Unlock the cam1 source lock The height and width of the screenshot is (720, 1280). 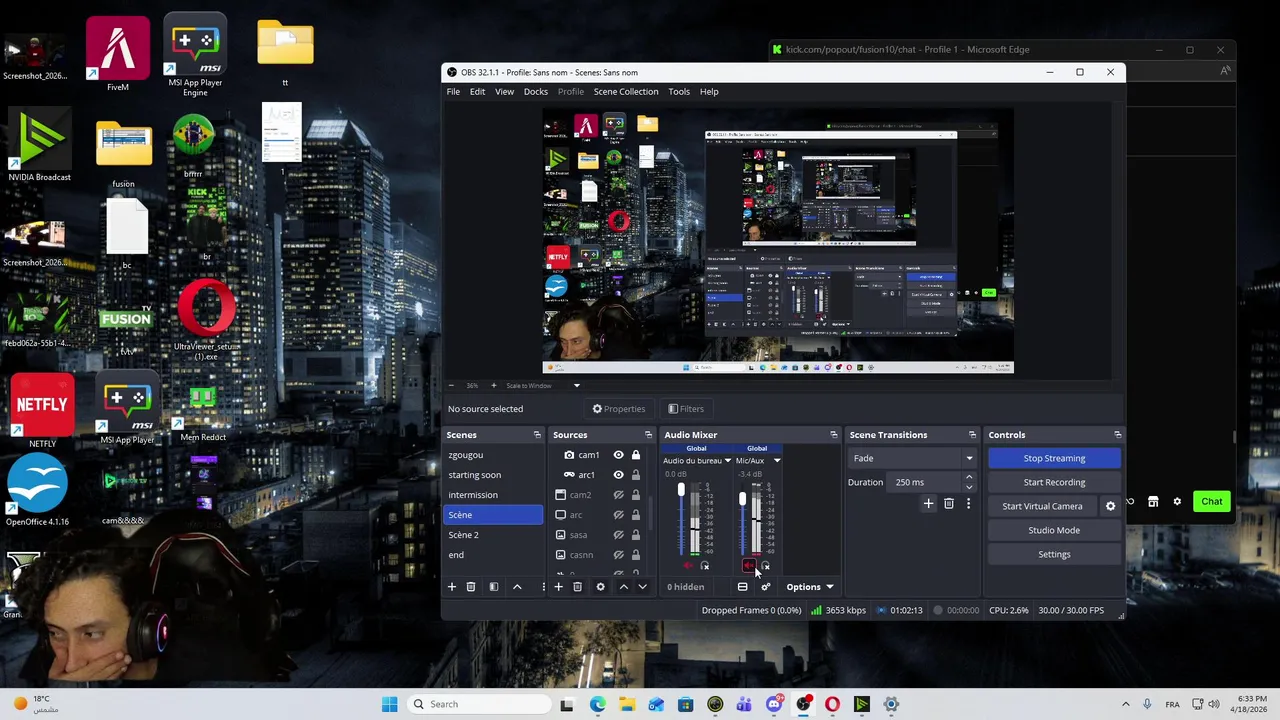[635, 455]
